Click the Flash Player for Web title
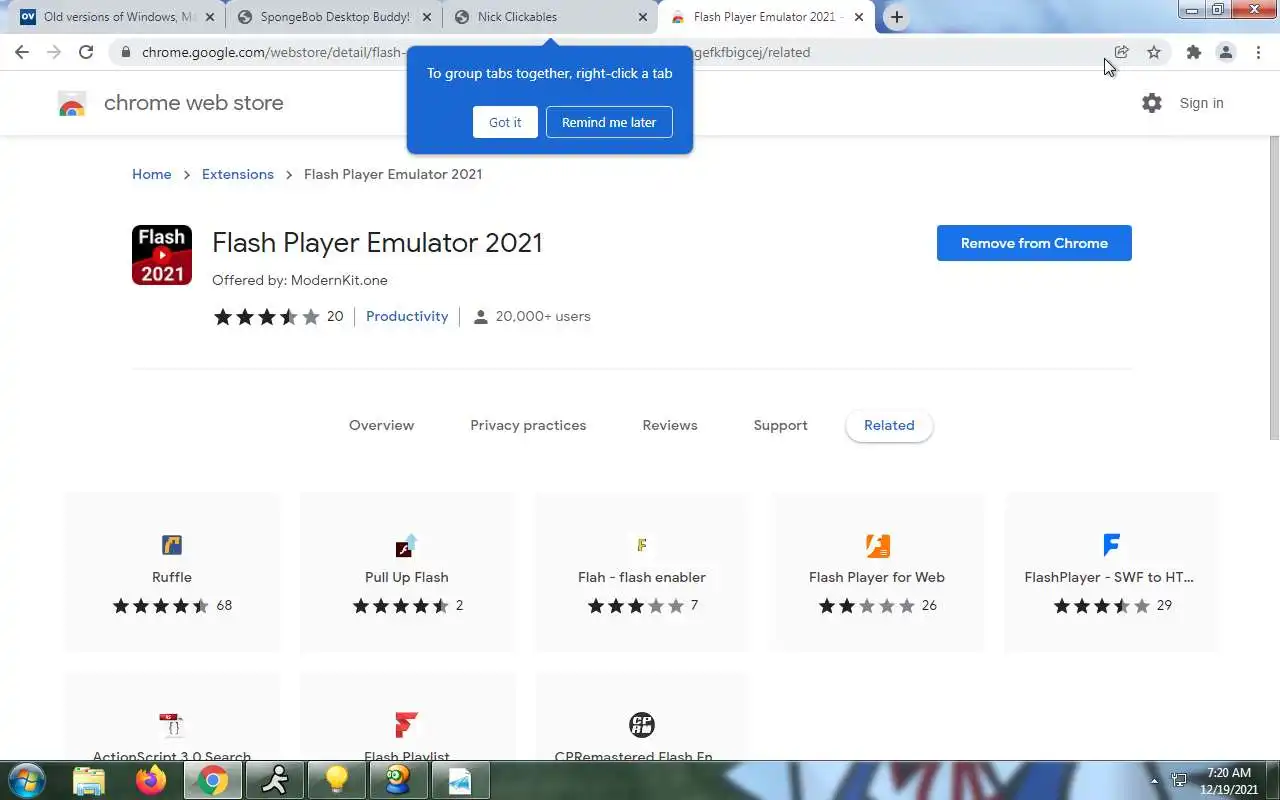The height and width of the screenshot is (800, 1280). point(877,577)
